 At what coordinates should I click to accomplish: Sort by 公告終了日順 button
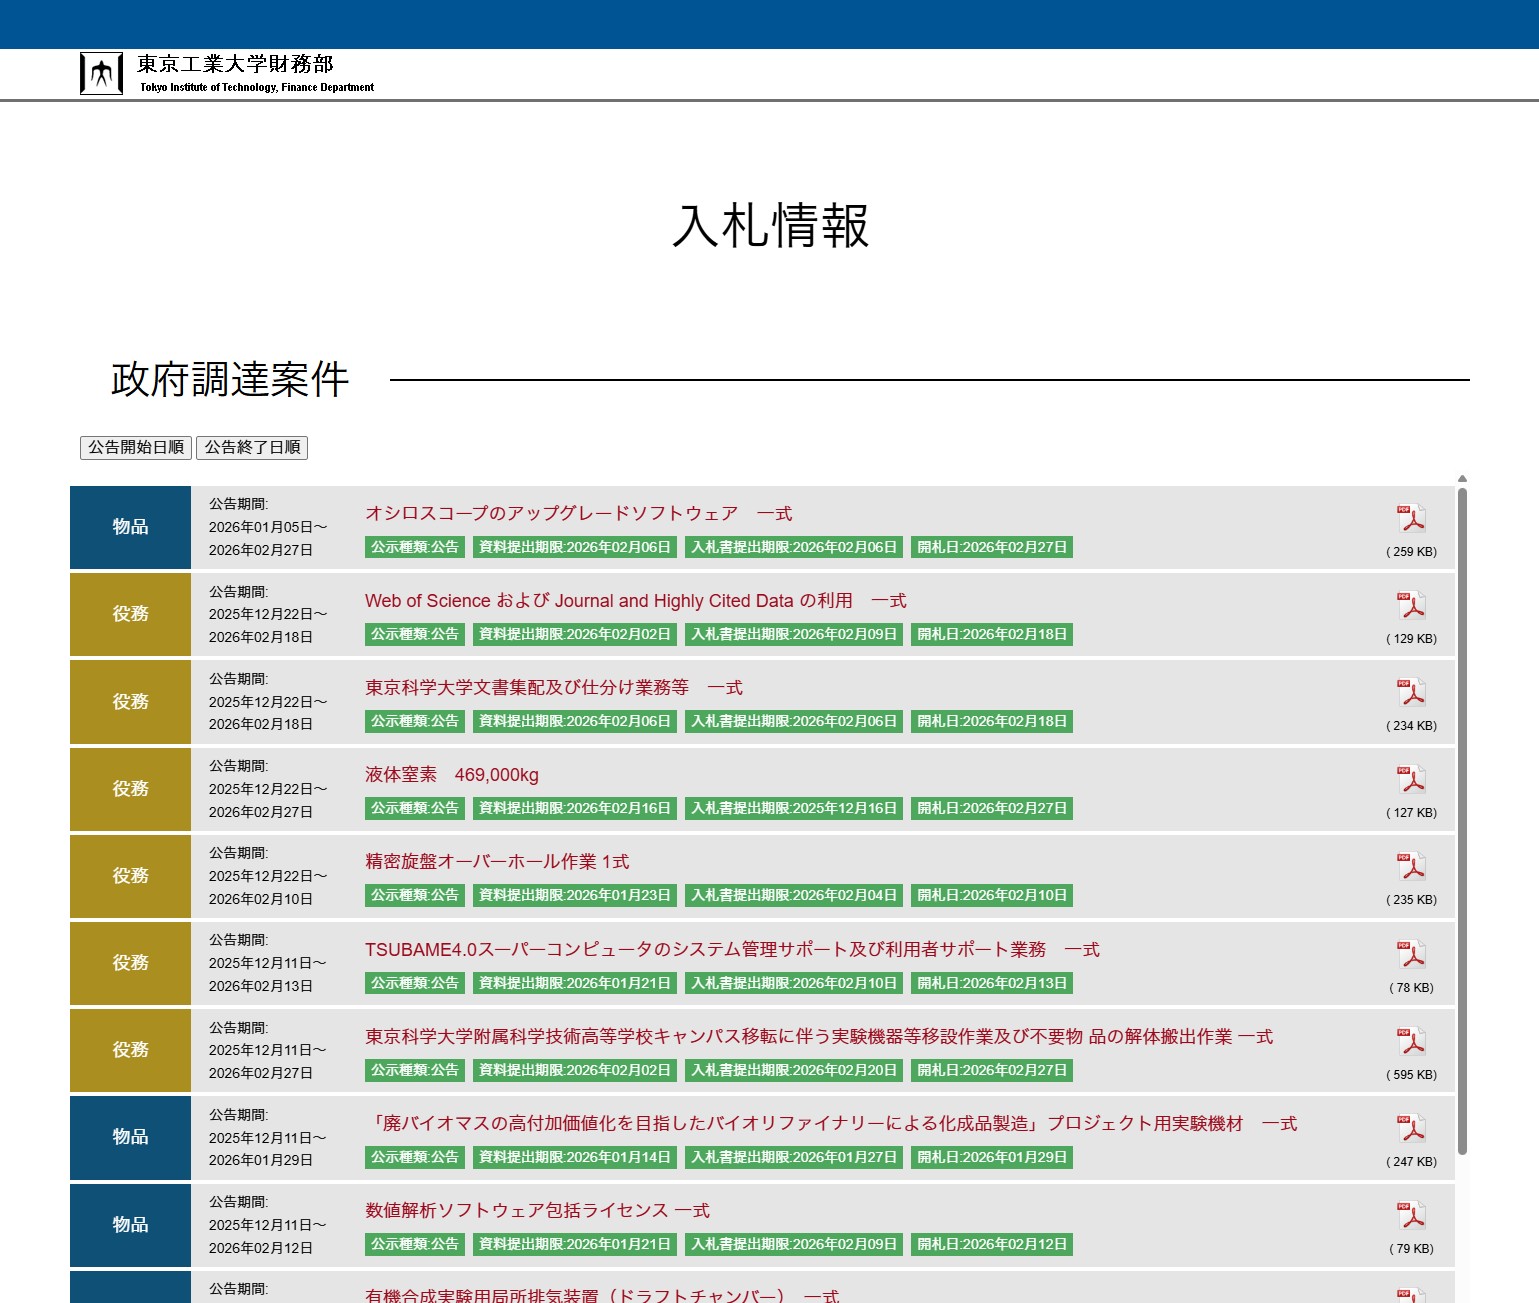252,448
